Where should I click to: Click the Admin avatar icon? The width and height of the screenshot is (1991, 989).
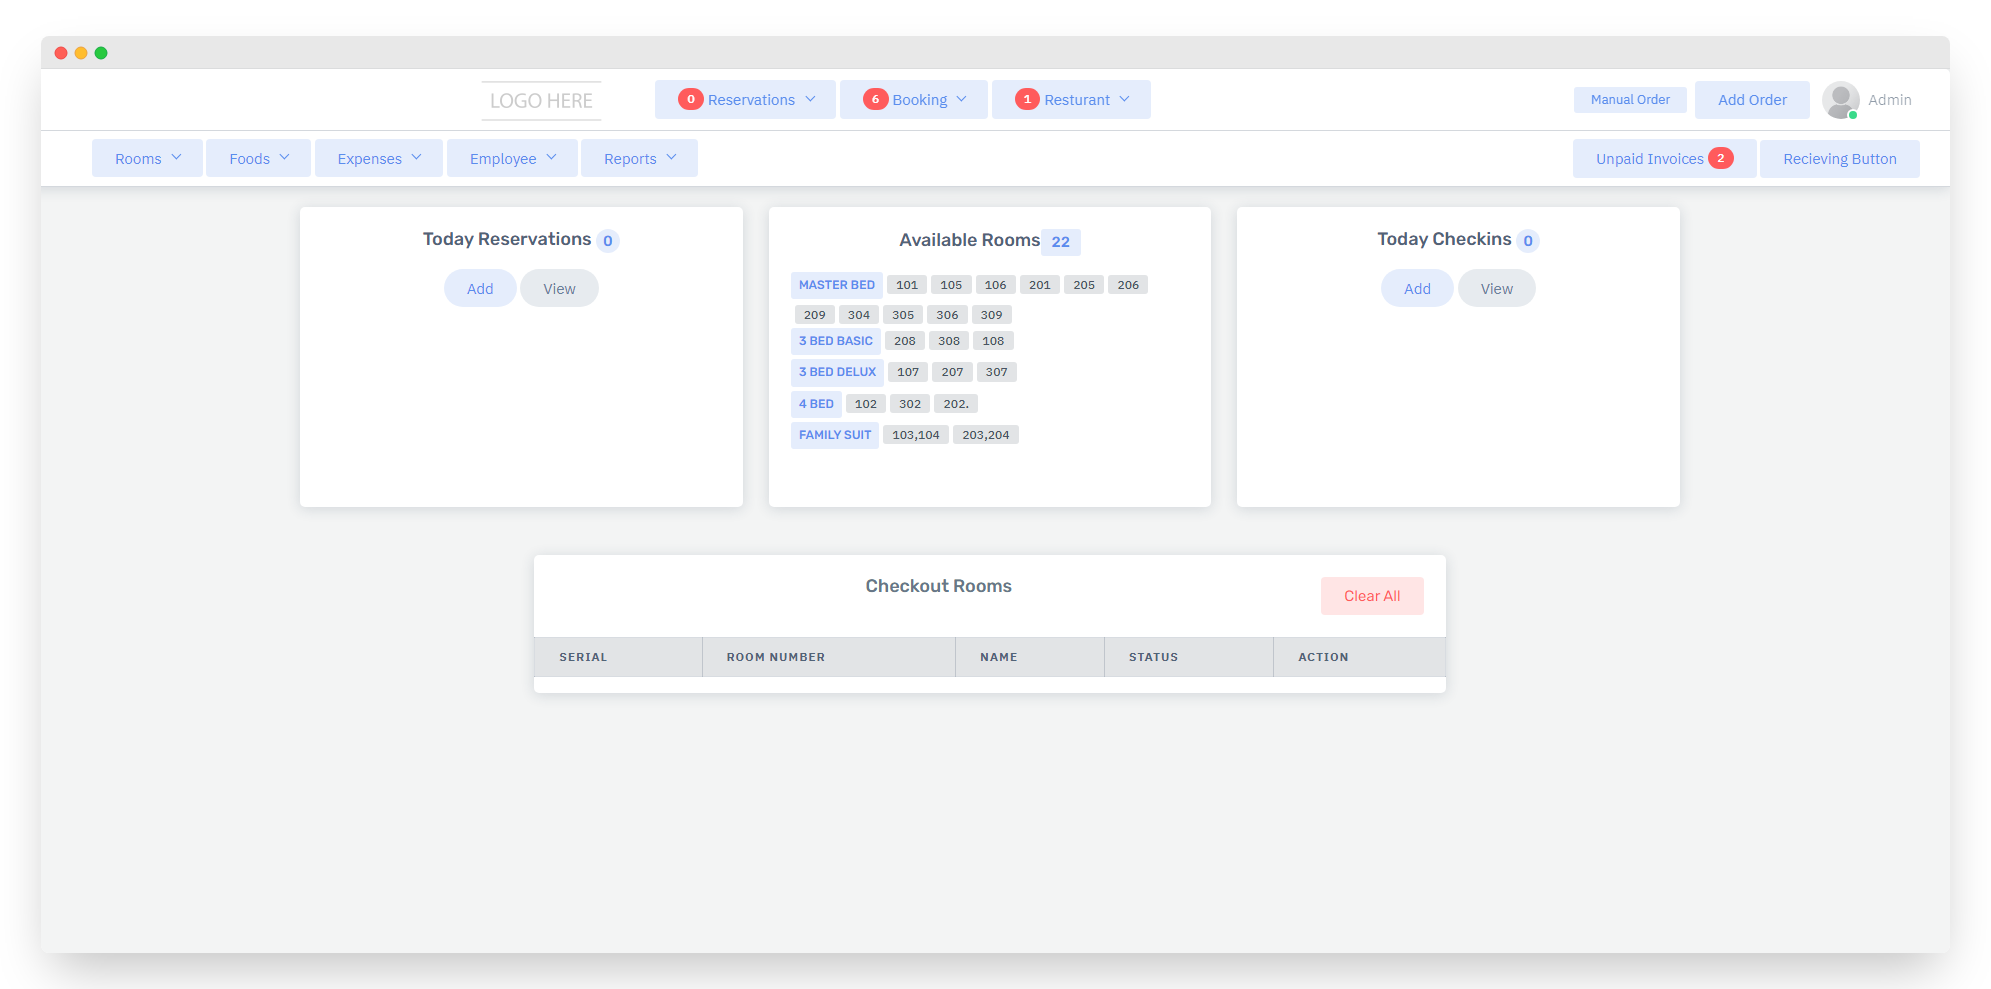tap(1840, 100)
